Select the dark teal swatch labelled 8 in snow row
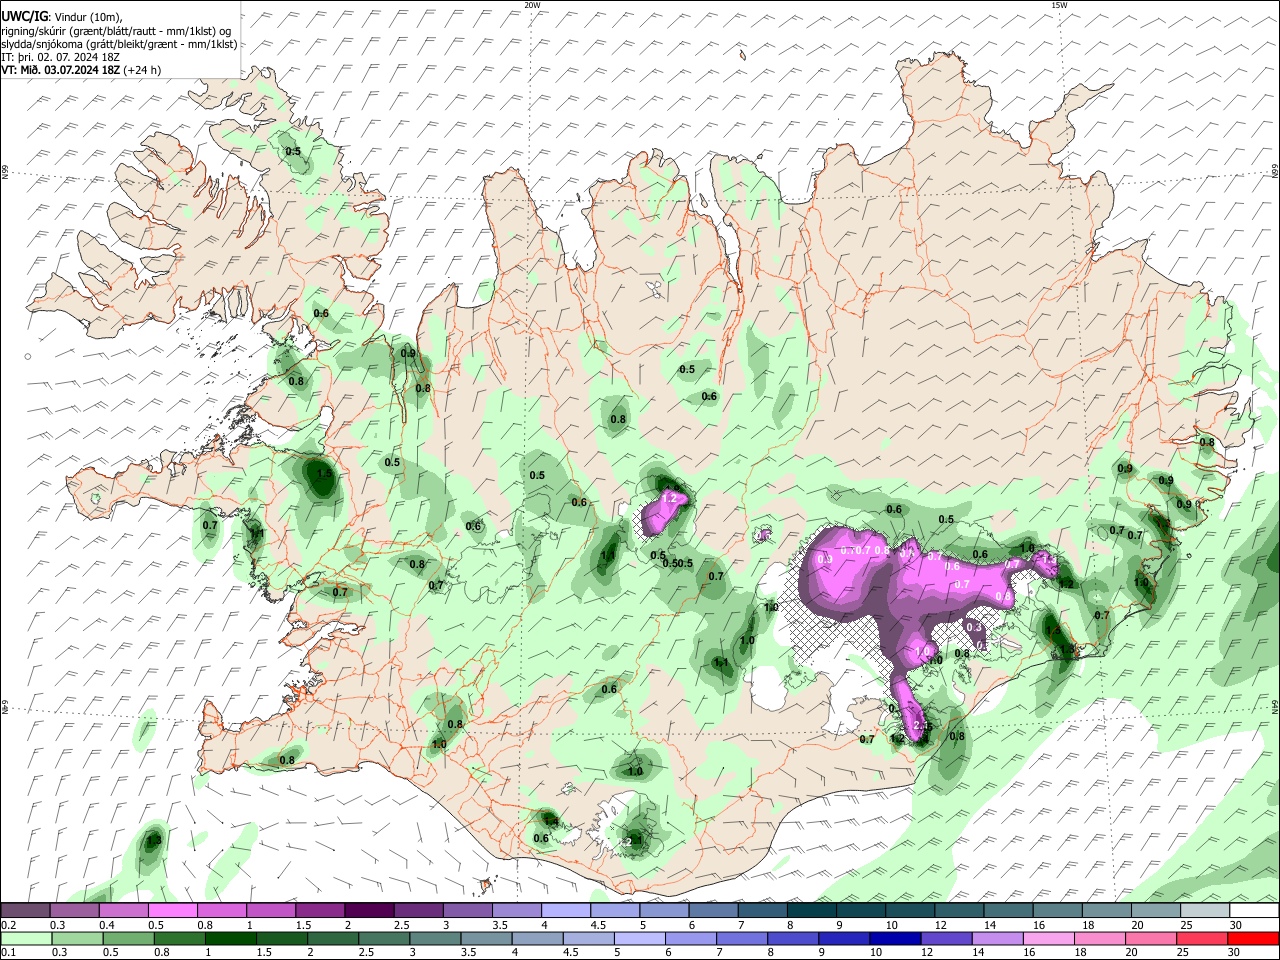1280x960 pixels. click(811, 910)
